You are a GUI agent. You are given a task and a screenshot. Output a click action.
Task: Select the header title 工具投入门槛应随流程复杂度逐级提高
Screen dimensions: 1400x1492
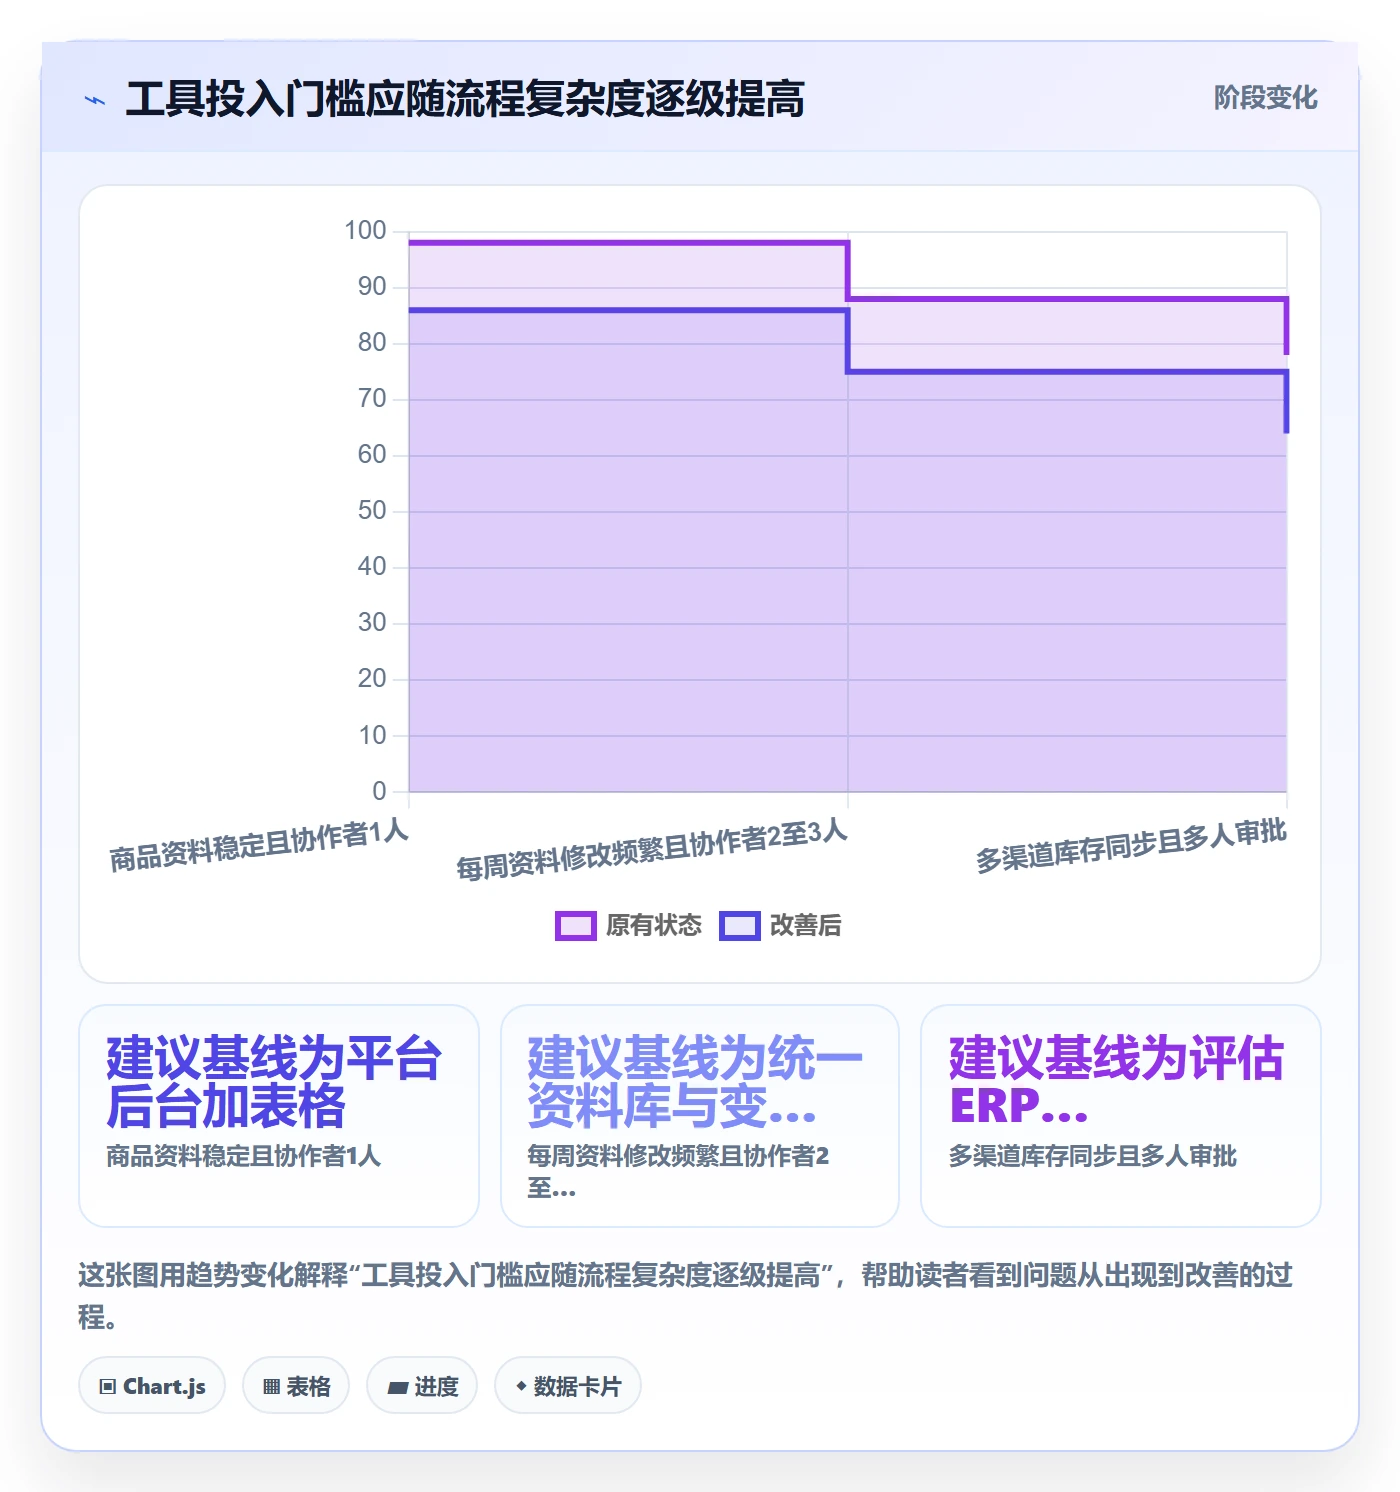[x=465, y=99]
